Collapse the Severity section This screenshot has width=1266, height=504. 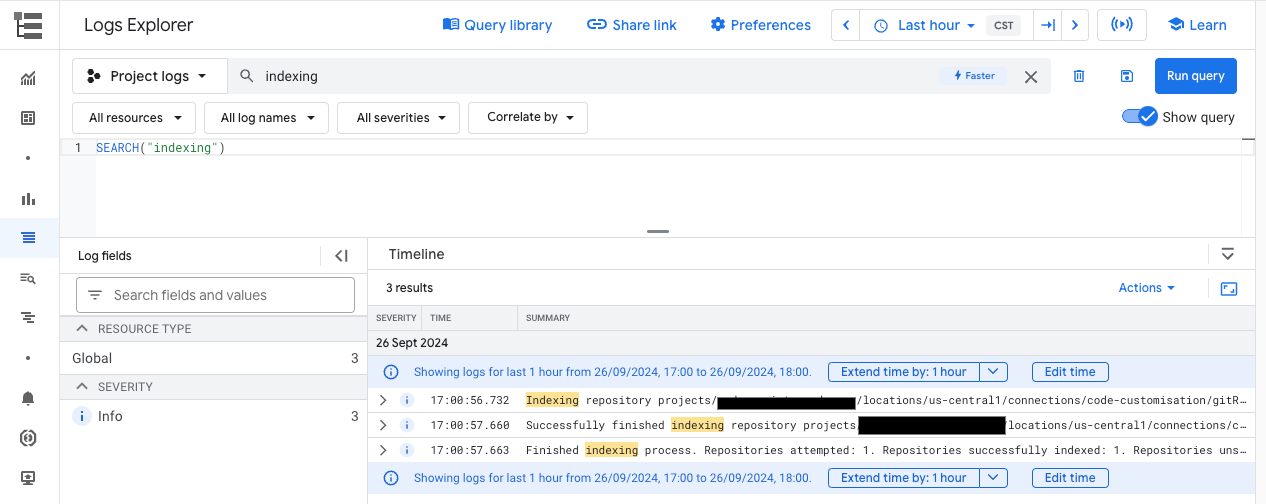click(x=82, y=387)
